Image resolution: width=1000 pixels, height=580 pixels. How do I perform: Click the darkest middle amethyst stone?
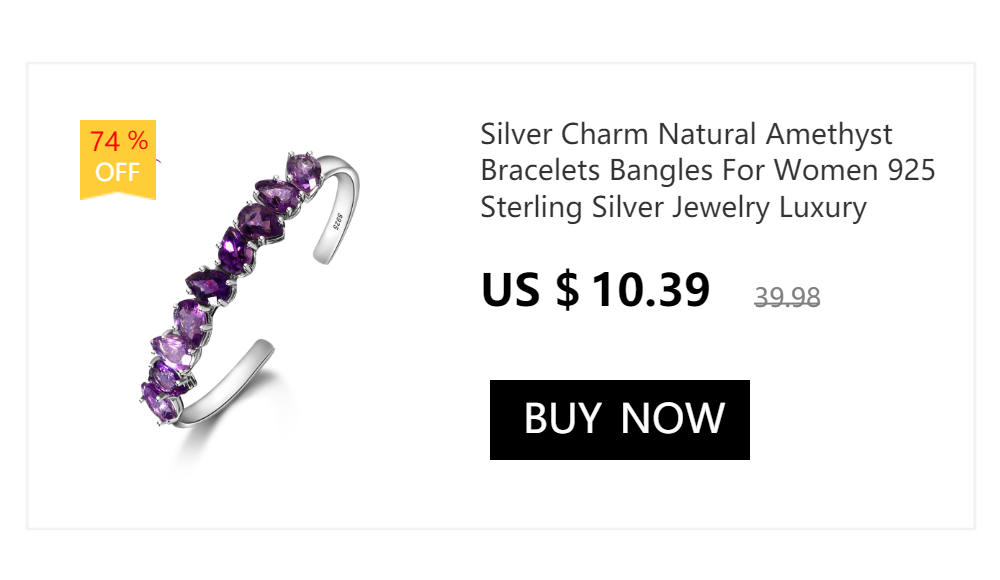tap(233, 249)
